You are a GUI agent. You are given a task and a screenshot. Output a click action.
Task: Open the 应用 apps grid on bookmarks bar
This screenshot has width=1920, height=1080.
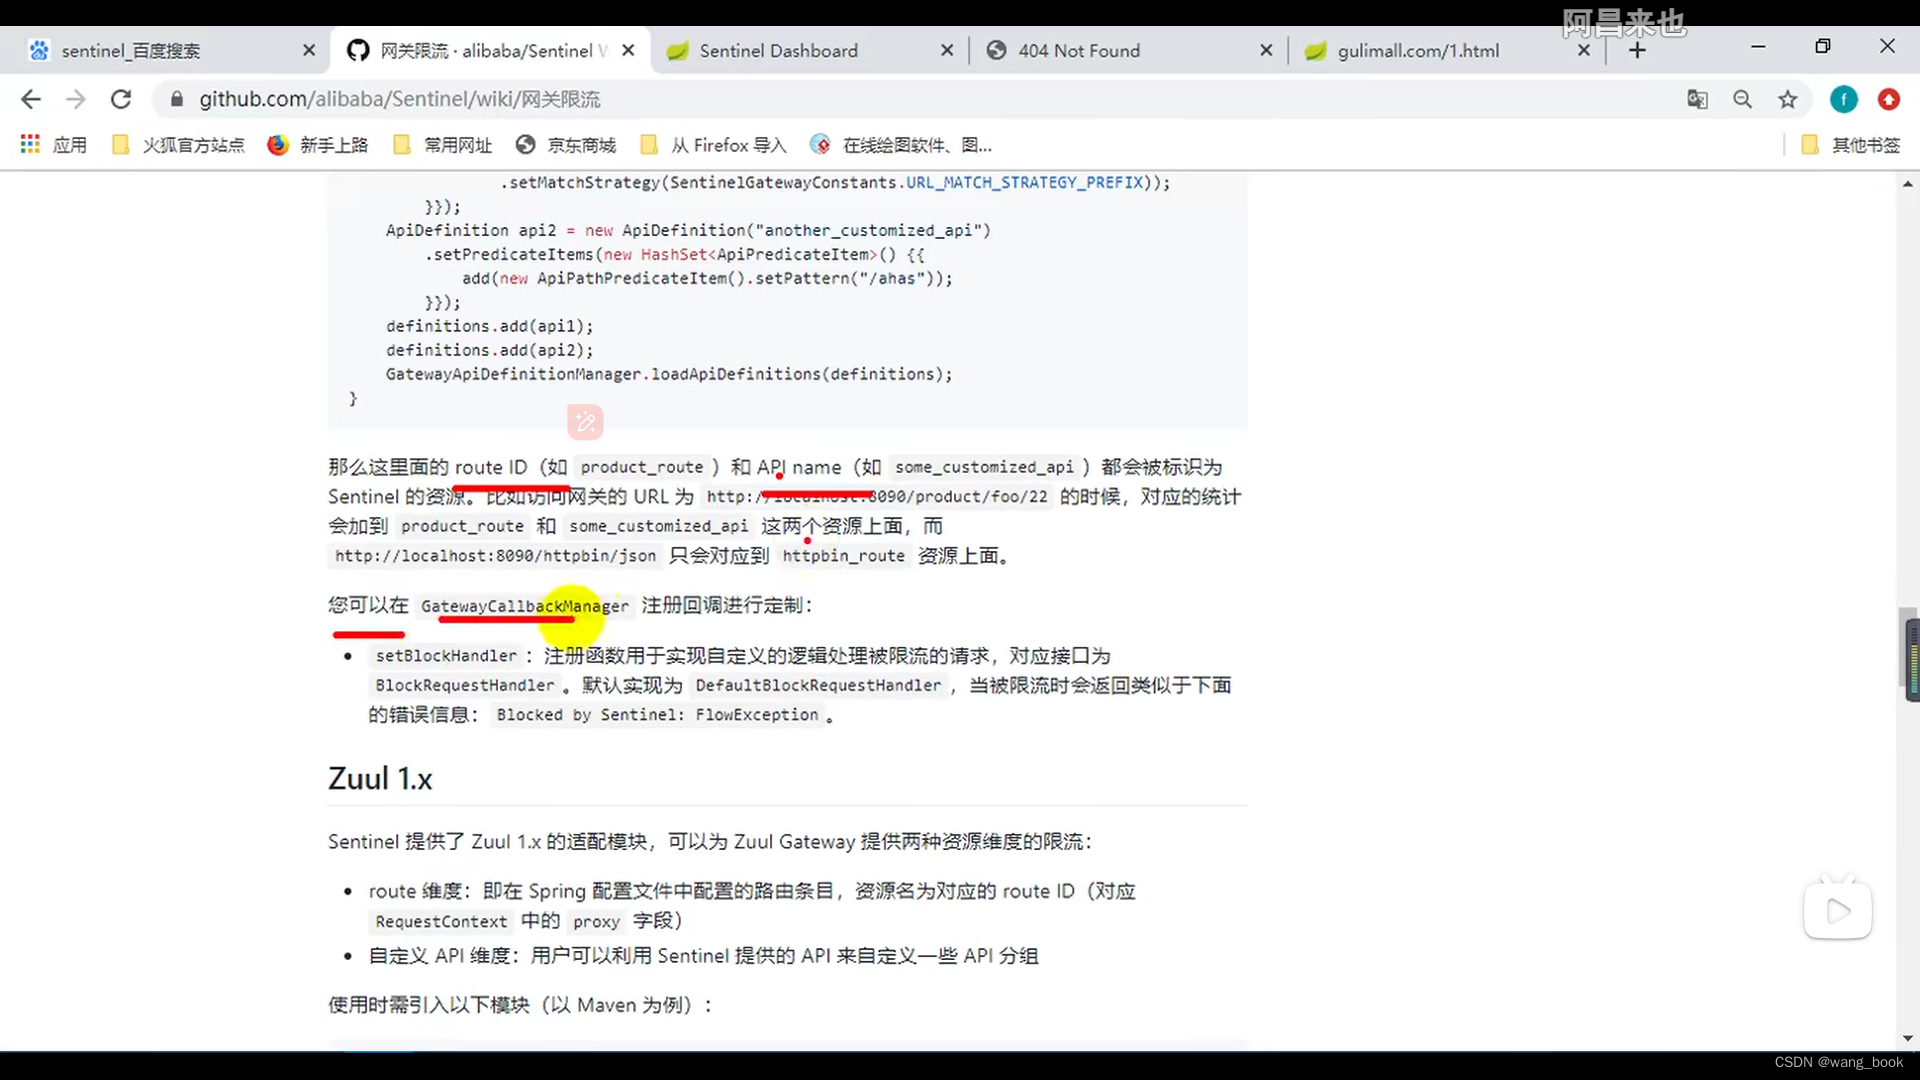pyautogui.click(x=30, y=144)
